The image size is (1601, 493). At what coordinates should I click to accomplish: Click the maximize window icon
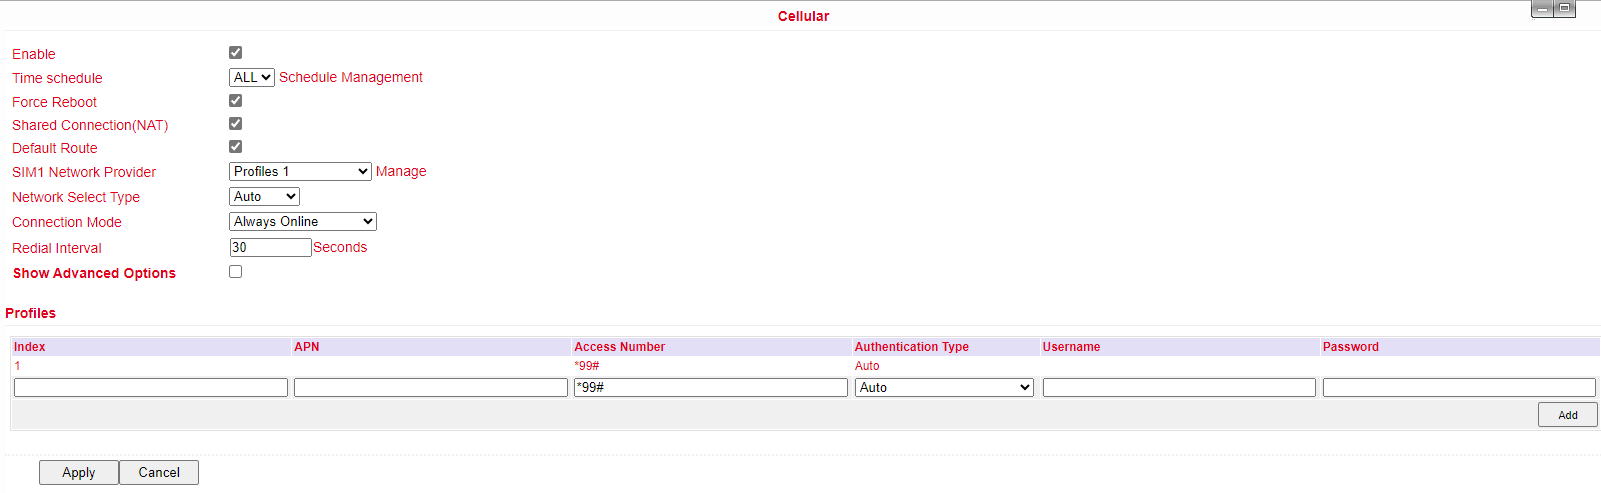1565,9
